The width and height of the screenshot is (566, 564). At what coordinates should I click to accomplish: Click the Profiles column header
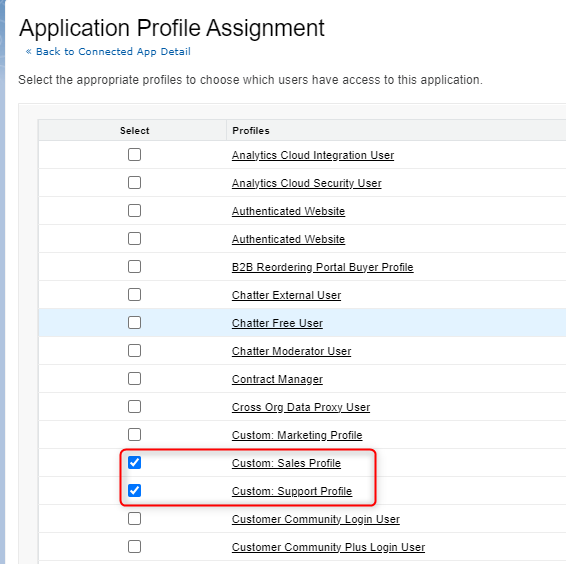[251, 130]
